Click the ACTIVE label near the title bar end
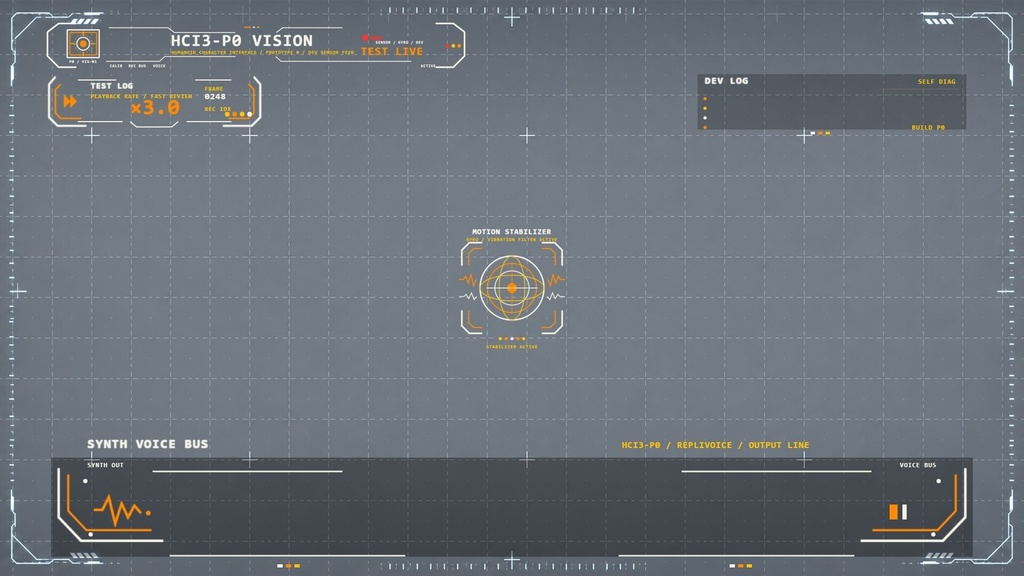The width and height of the screenshot is (1024, 576). pyautogui.click(x=428, y=66)
